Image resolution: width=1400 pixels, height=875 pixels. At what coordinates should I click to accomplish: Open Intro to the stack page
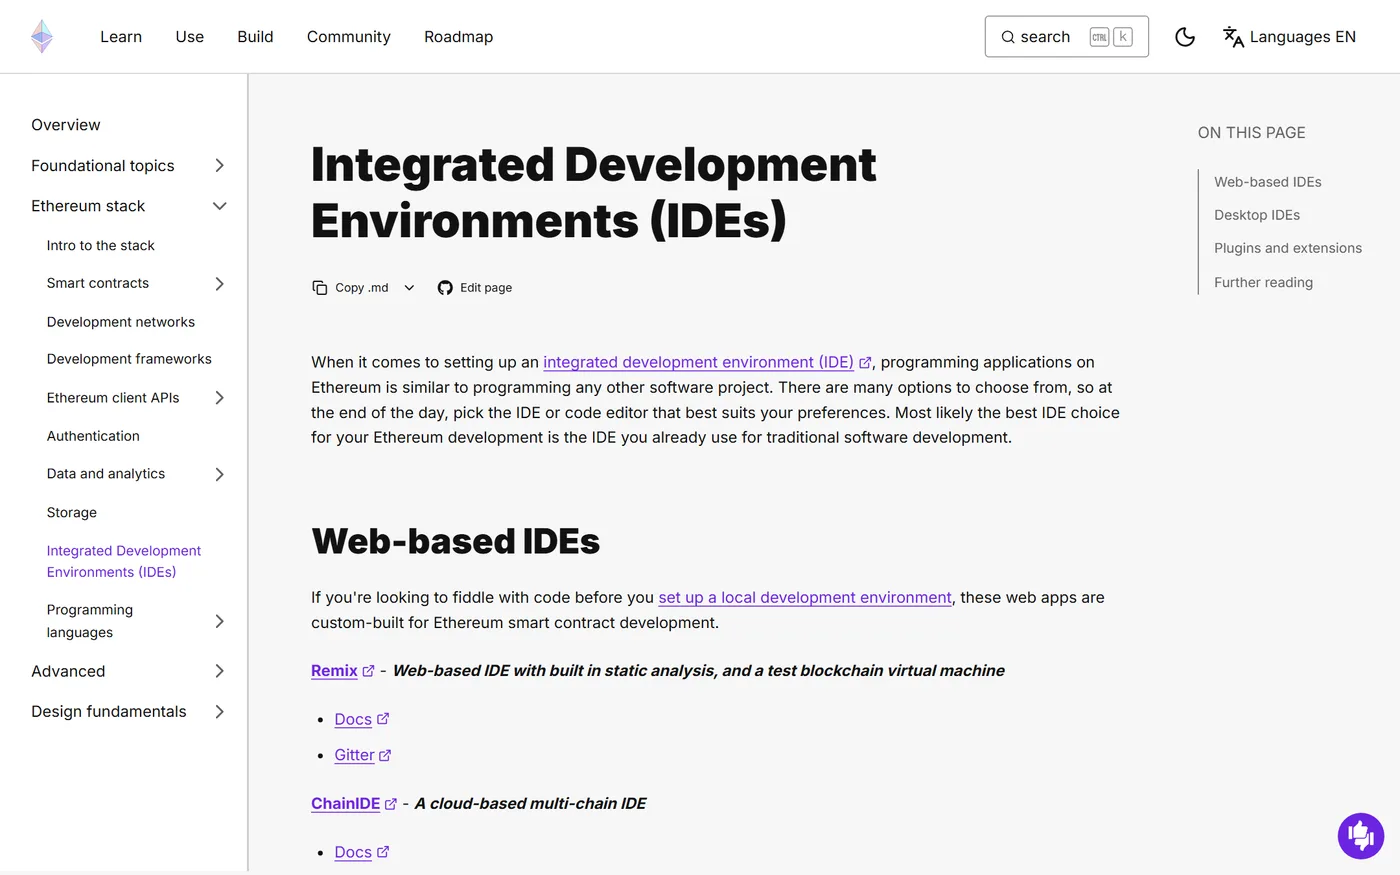[x=101, y=246]
